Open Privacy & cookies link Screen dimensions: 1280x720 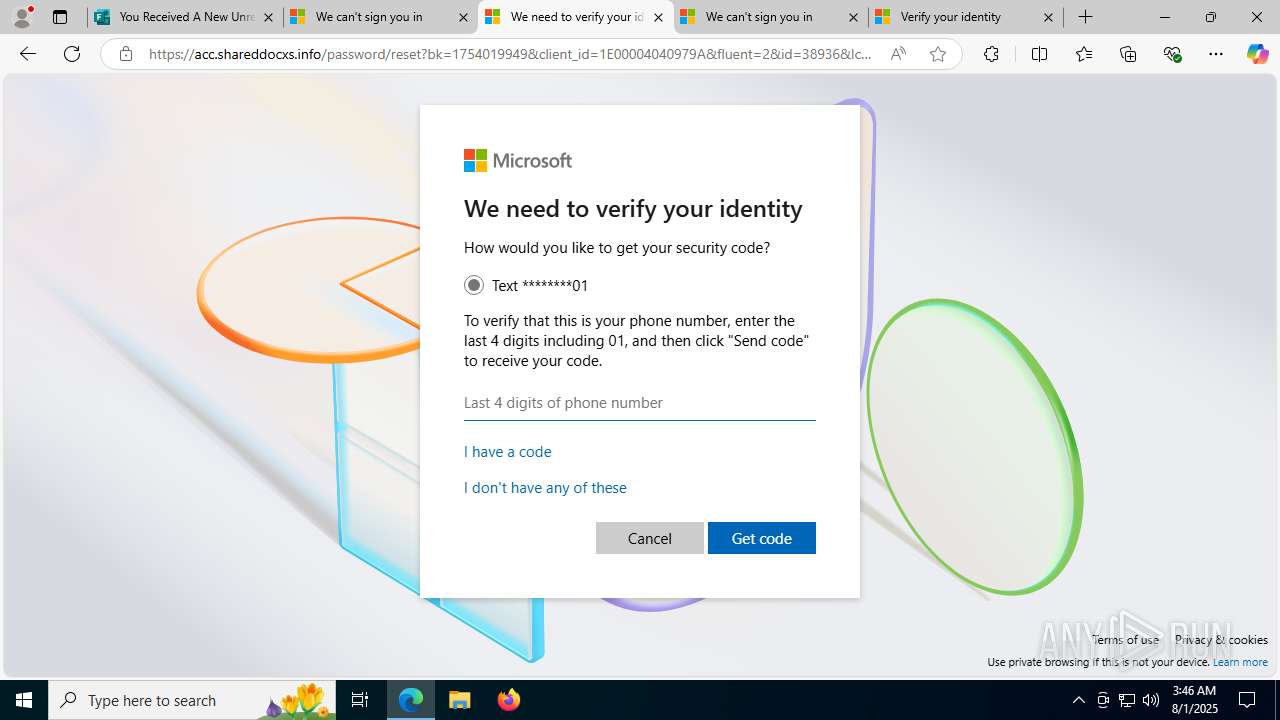pyautogui.click(x=1221, y=640)
